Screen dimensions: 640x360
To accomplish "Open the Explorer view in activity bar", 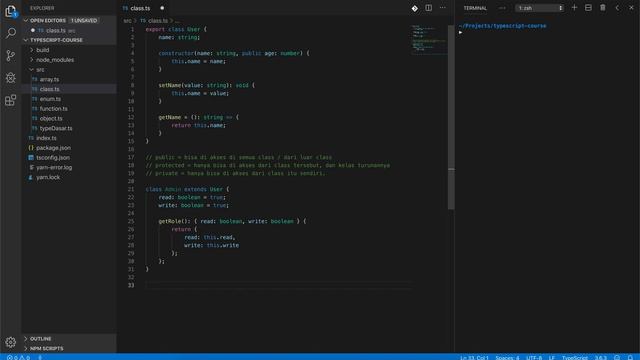I will [11, 11].
